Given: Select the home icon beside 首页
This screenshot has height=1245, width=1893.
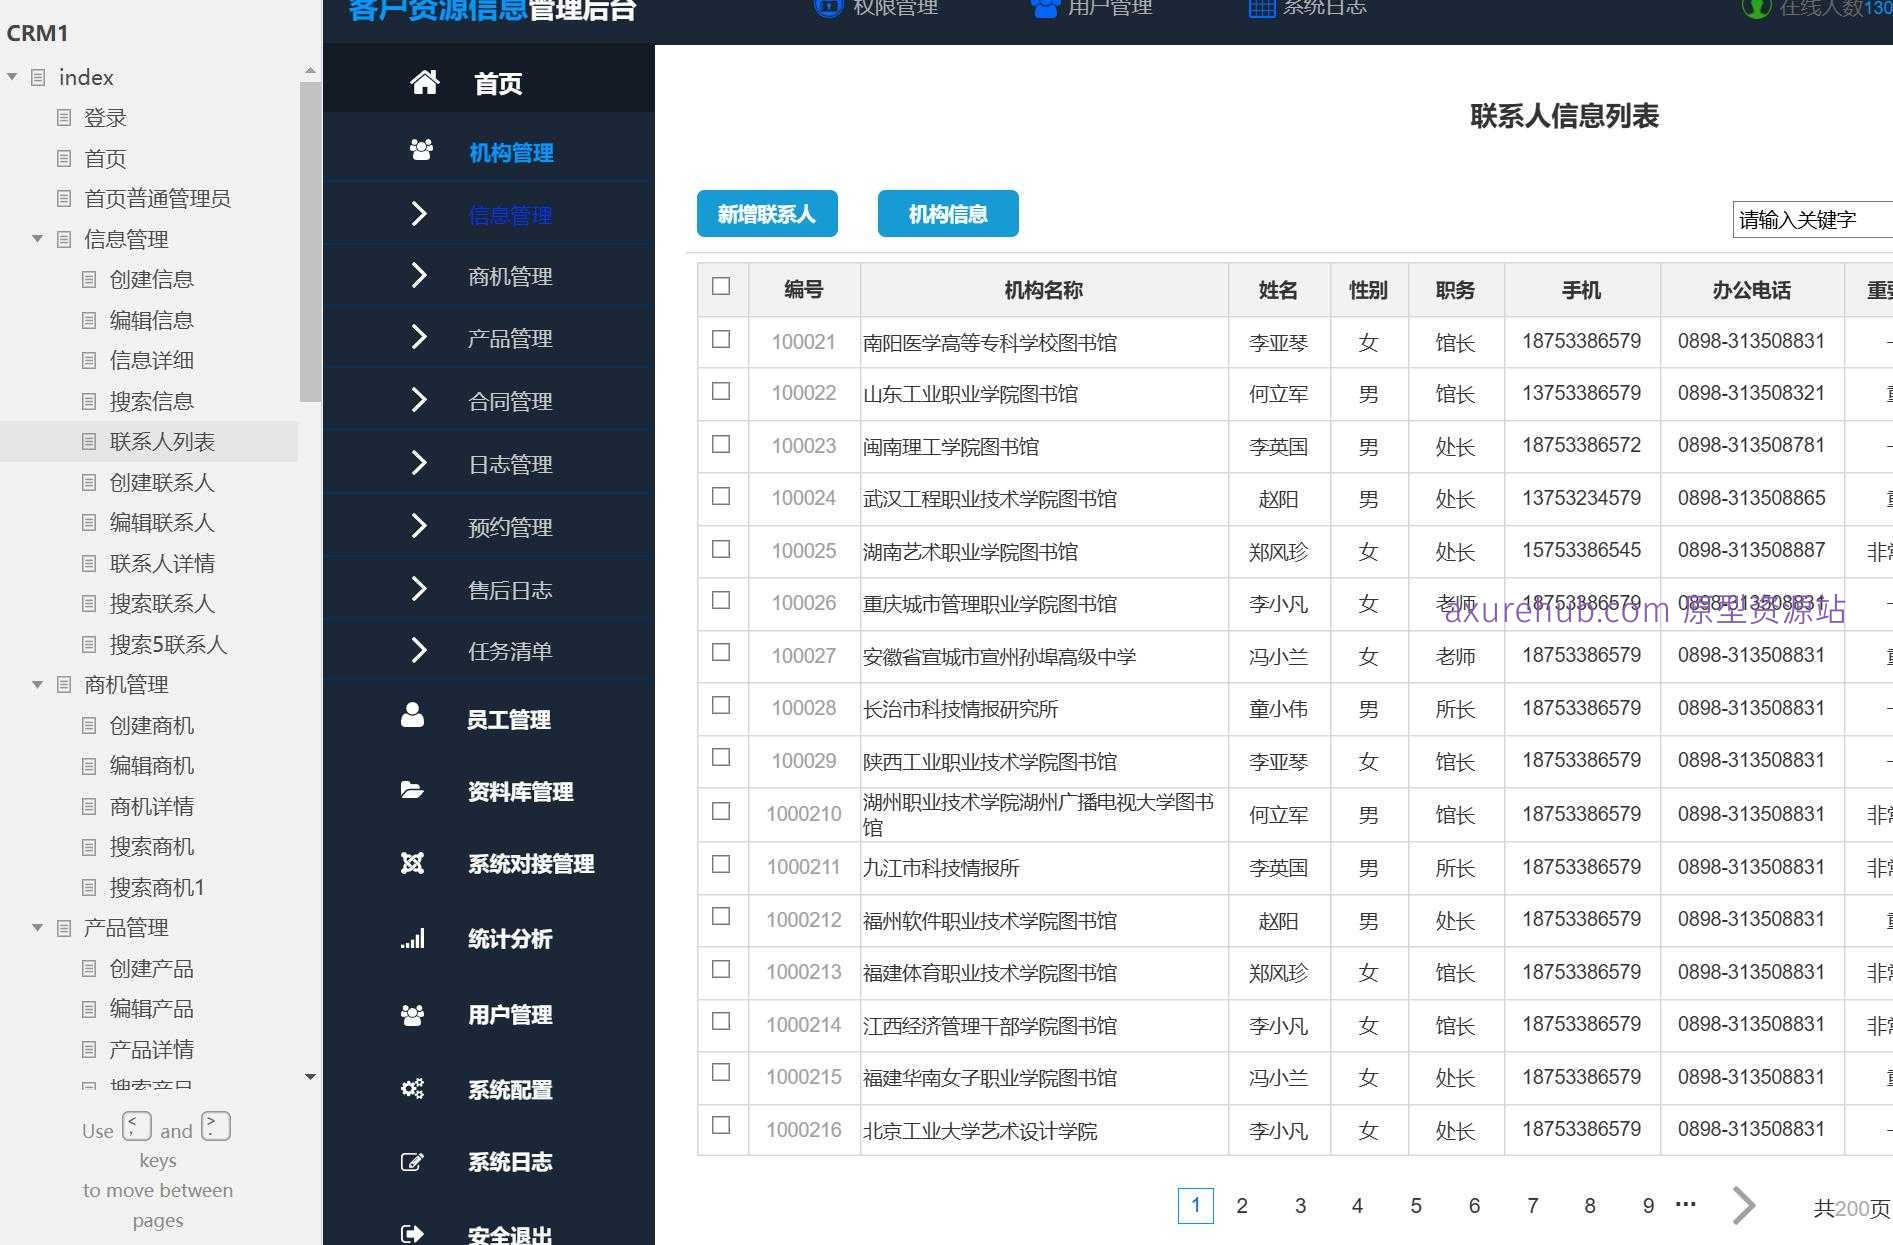Looking at the screenshot, I should click(423, 83).
